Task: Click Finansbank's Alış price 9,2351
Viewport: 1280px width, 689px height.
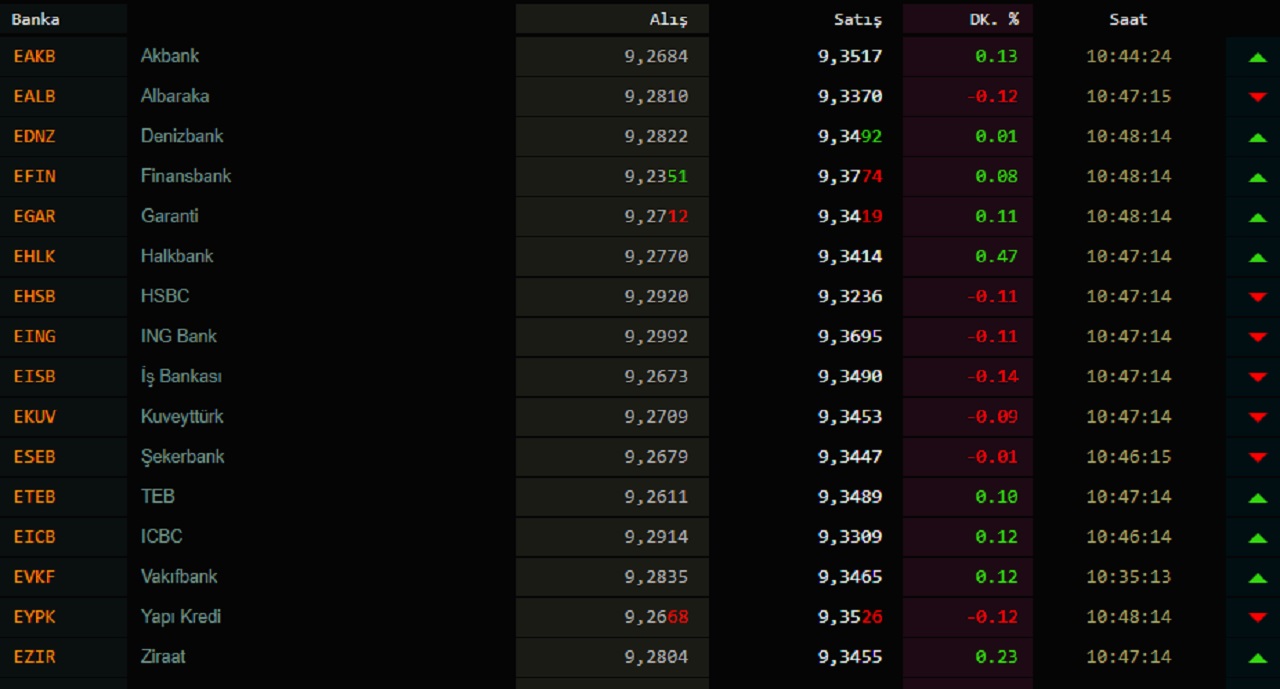Action: (x=656, y=176)
